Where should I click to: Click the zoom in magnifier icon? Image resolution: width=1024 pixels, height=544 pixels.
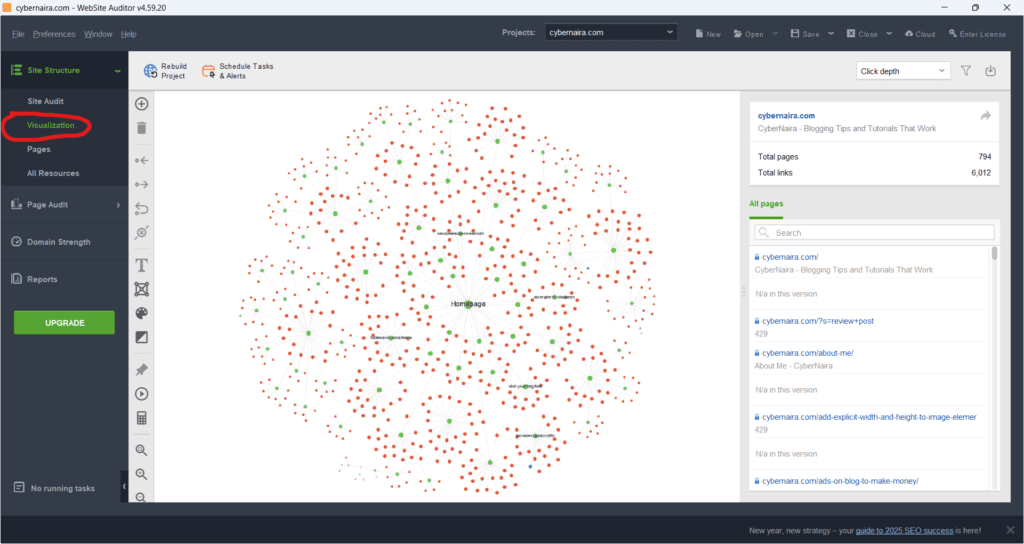[141, 474]
